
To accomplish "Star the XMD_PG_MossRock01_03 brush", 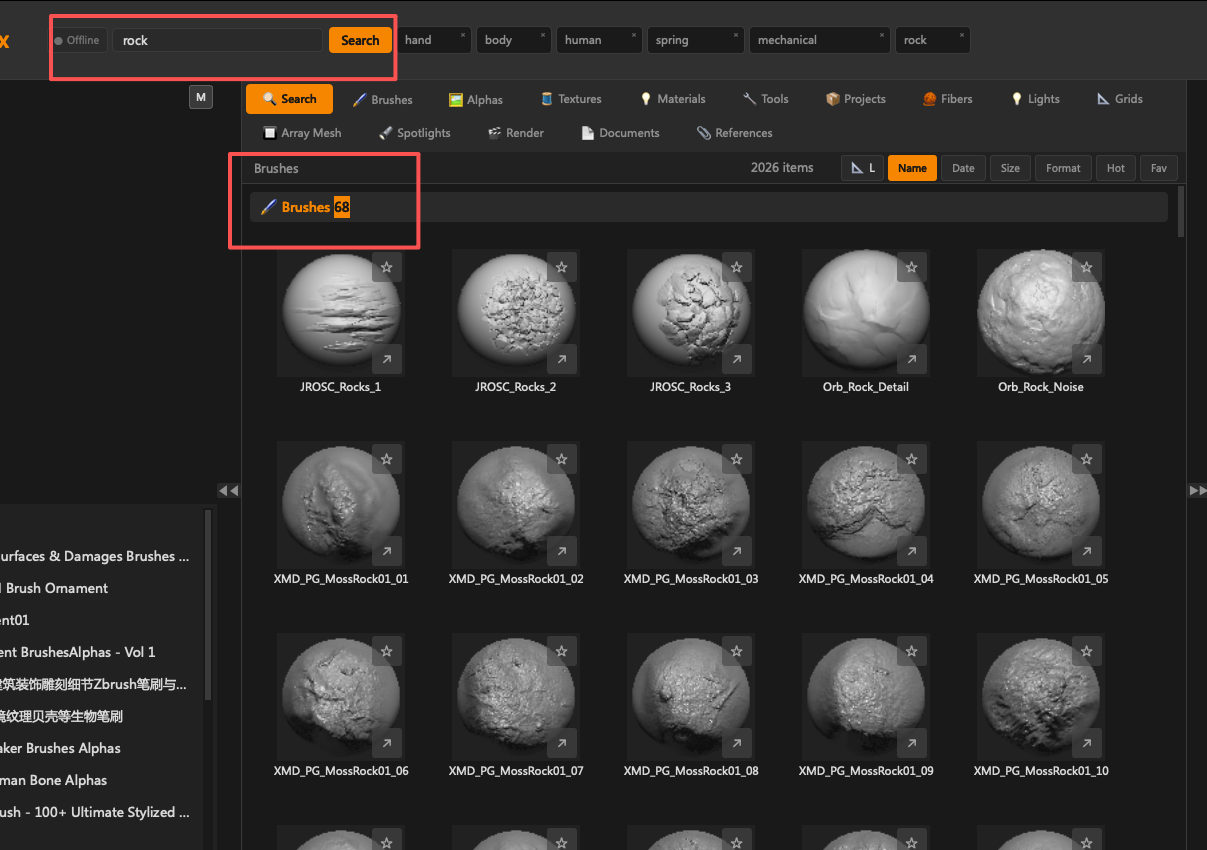I will (737, 459).
